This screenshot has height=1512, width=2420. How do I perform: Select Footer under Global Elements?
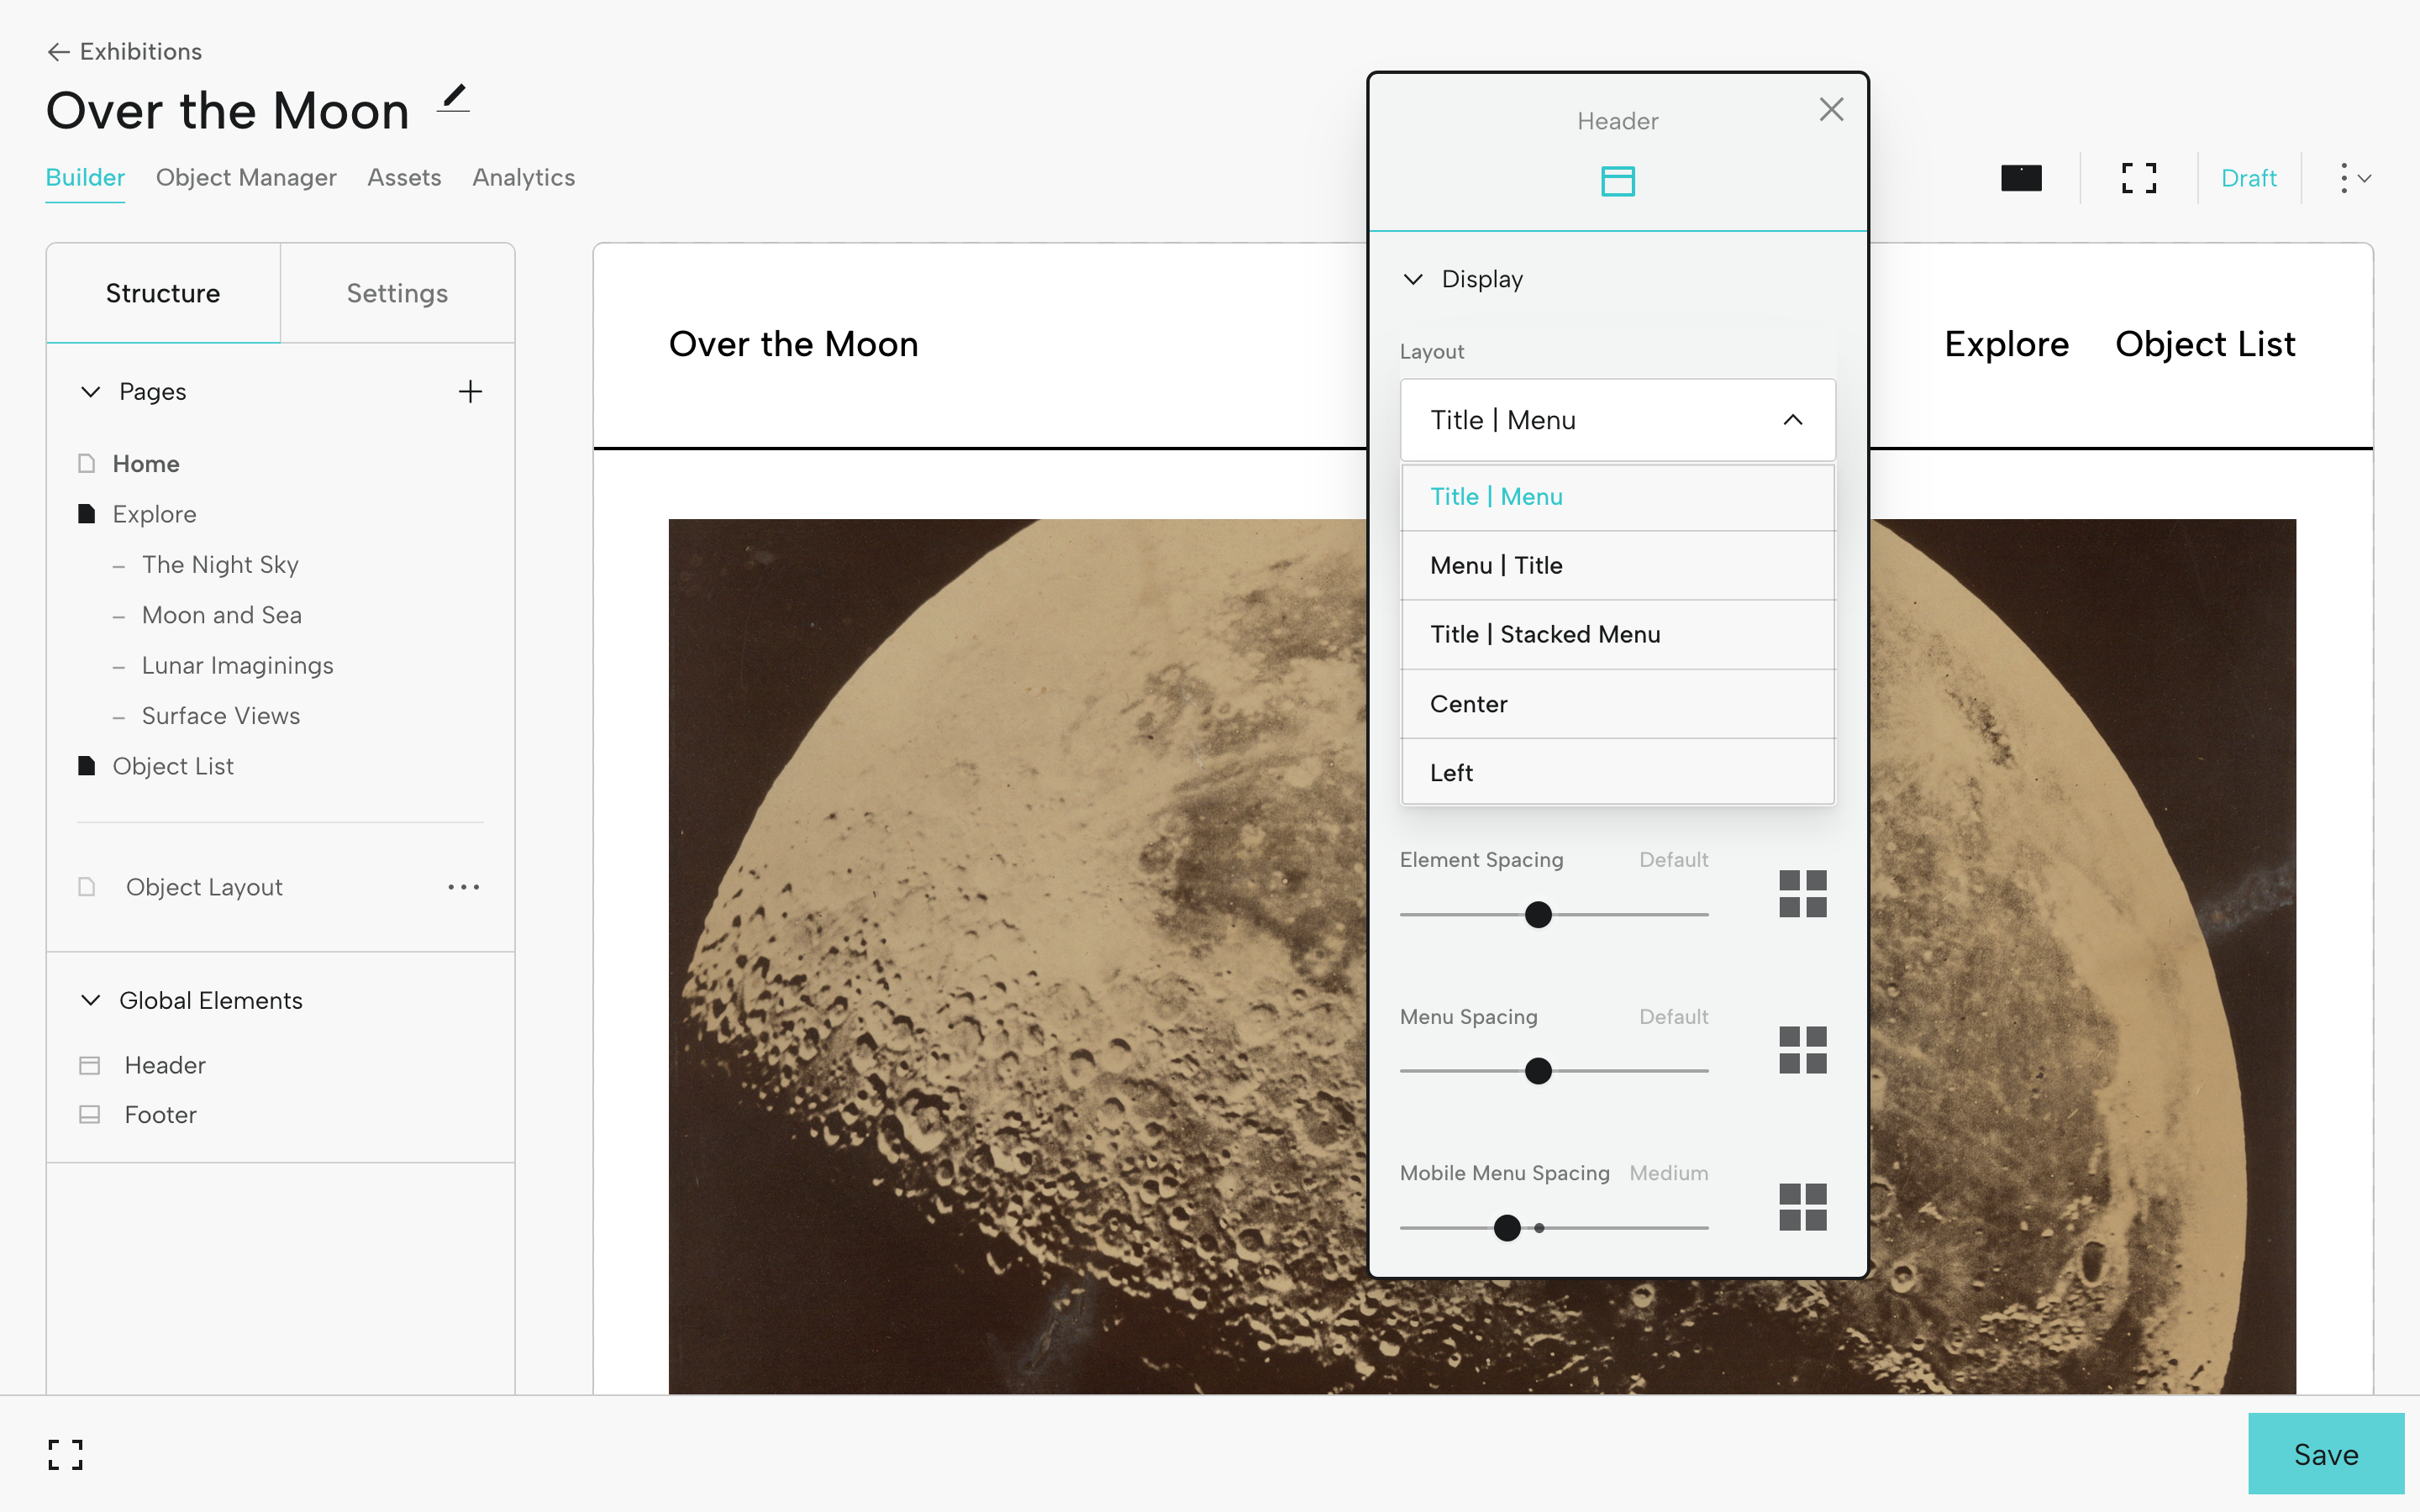click(x=160, y=1114)
